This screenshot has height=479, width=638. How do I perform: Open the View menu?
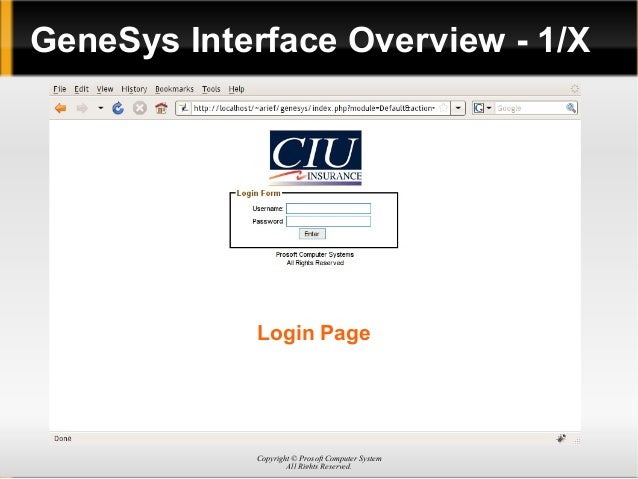tap(105, 89)
